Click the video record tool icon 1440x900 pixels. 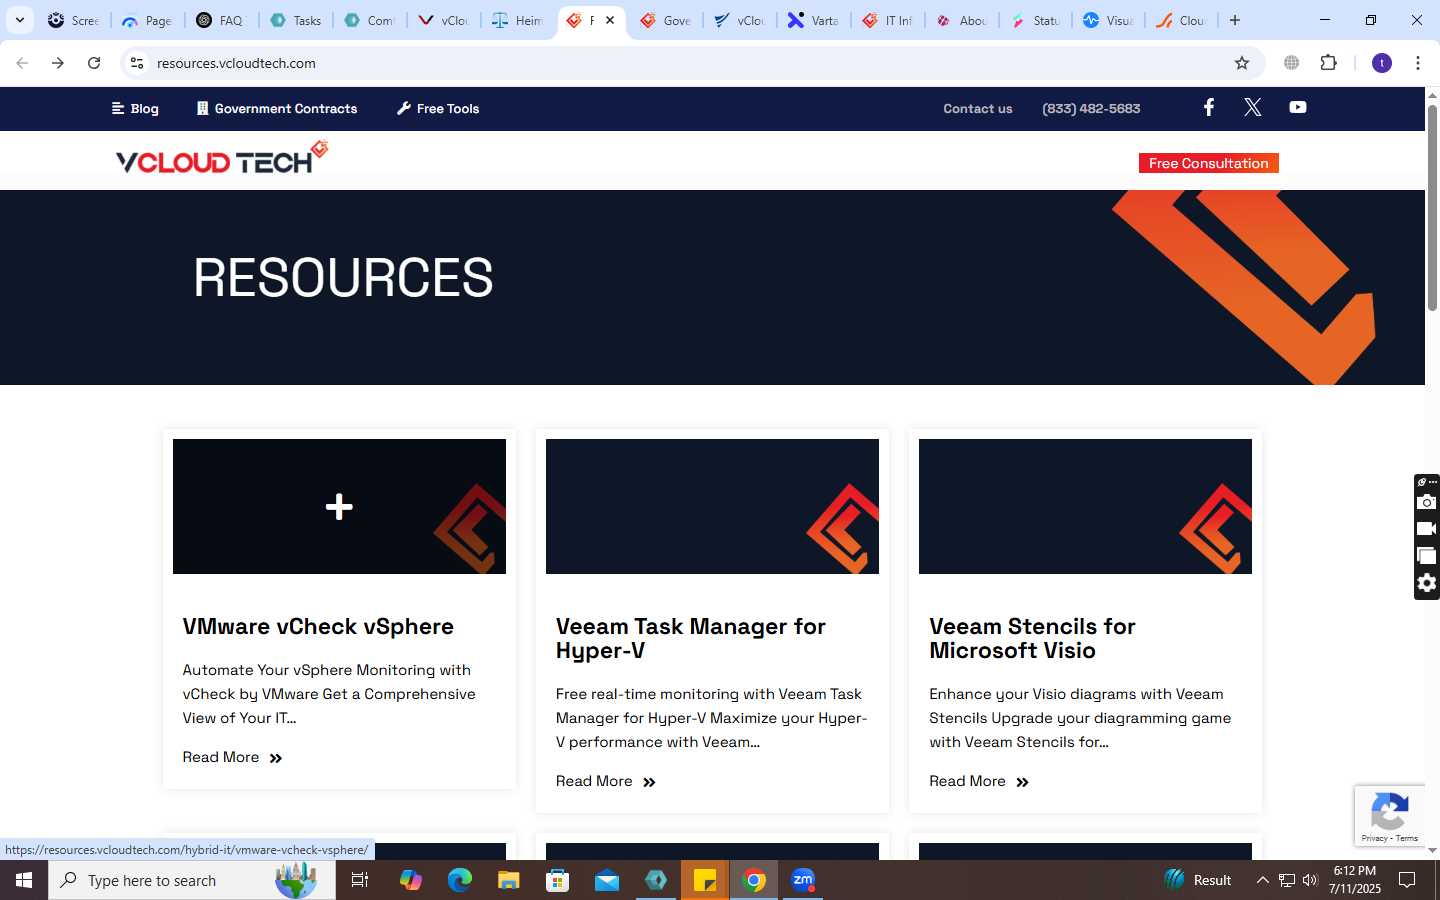pos(1427,529)
